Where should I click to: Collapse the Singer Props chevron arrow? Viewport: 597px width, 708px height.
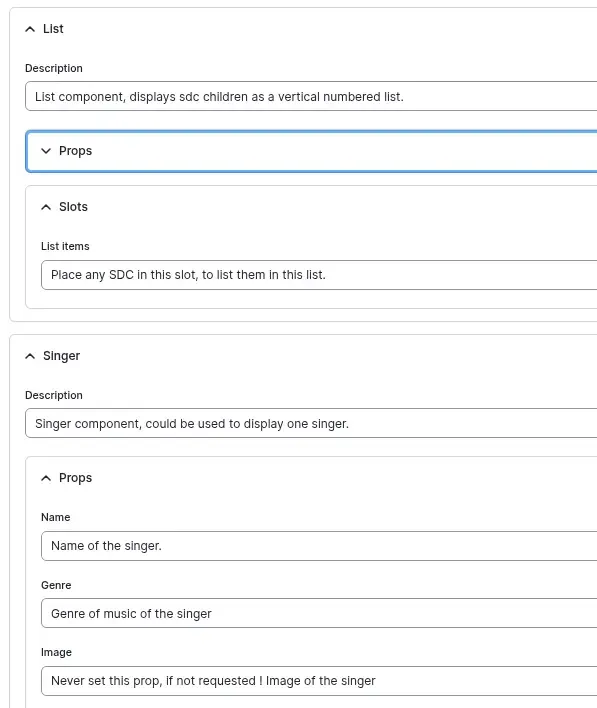[46, 478]
